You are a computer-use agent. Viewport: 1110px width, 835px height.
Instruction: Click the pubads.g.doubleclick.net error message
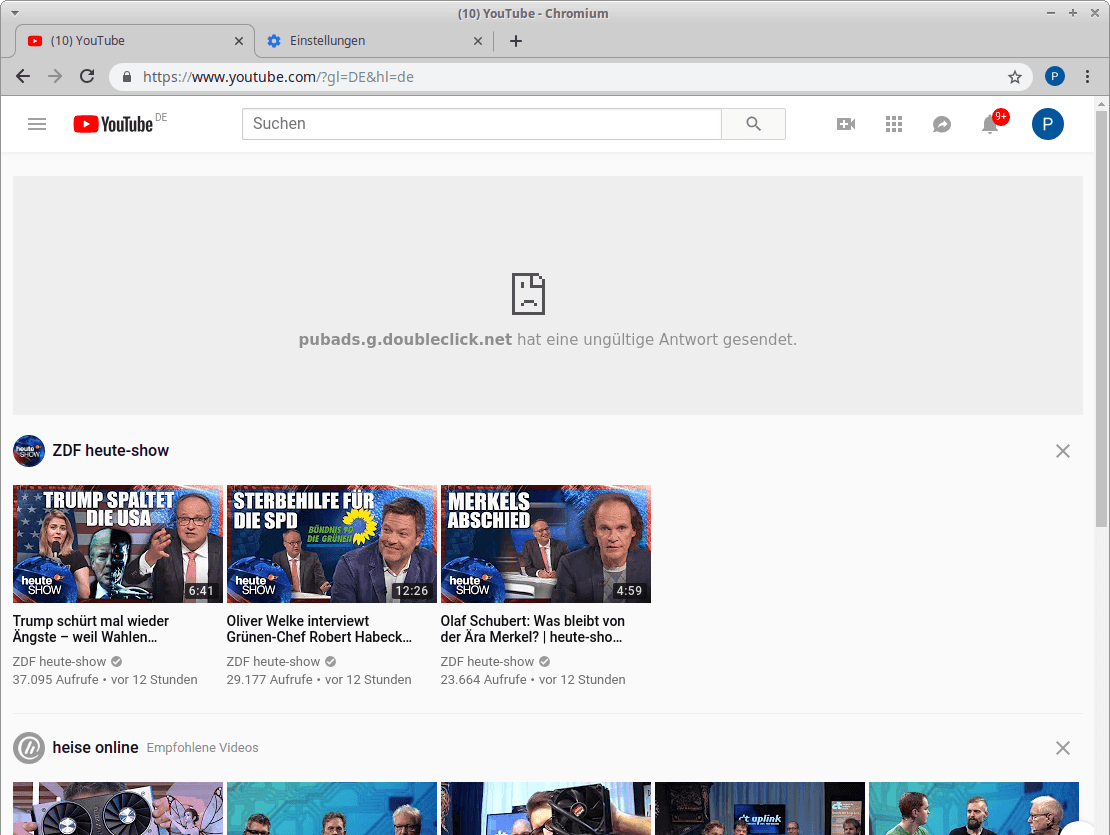(547, 340)
